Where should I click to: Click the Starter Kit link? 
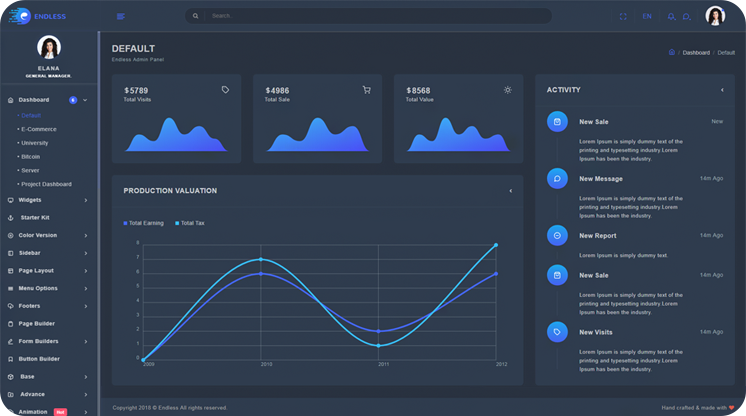coord(35,217)
